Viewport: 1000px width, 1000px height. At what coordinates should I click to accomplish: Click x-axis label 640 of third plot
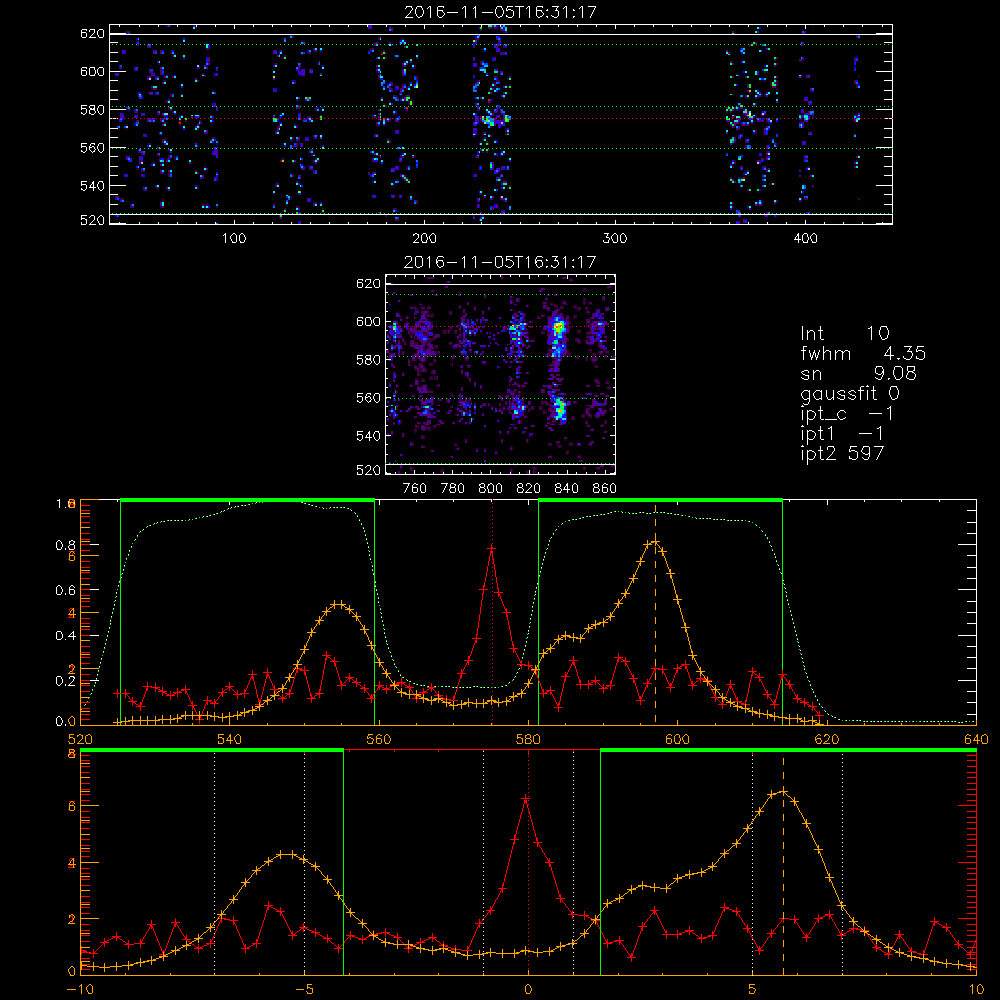pyautogui.click(x=976, y=740)
